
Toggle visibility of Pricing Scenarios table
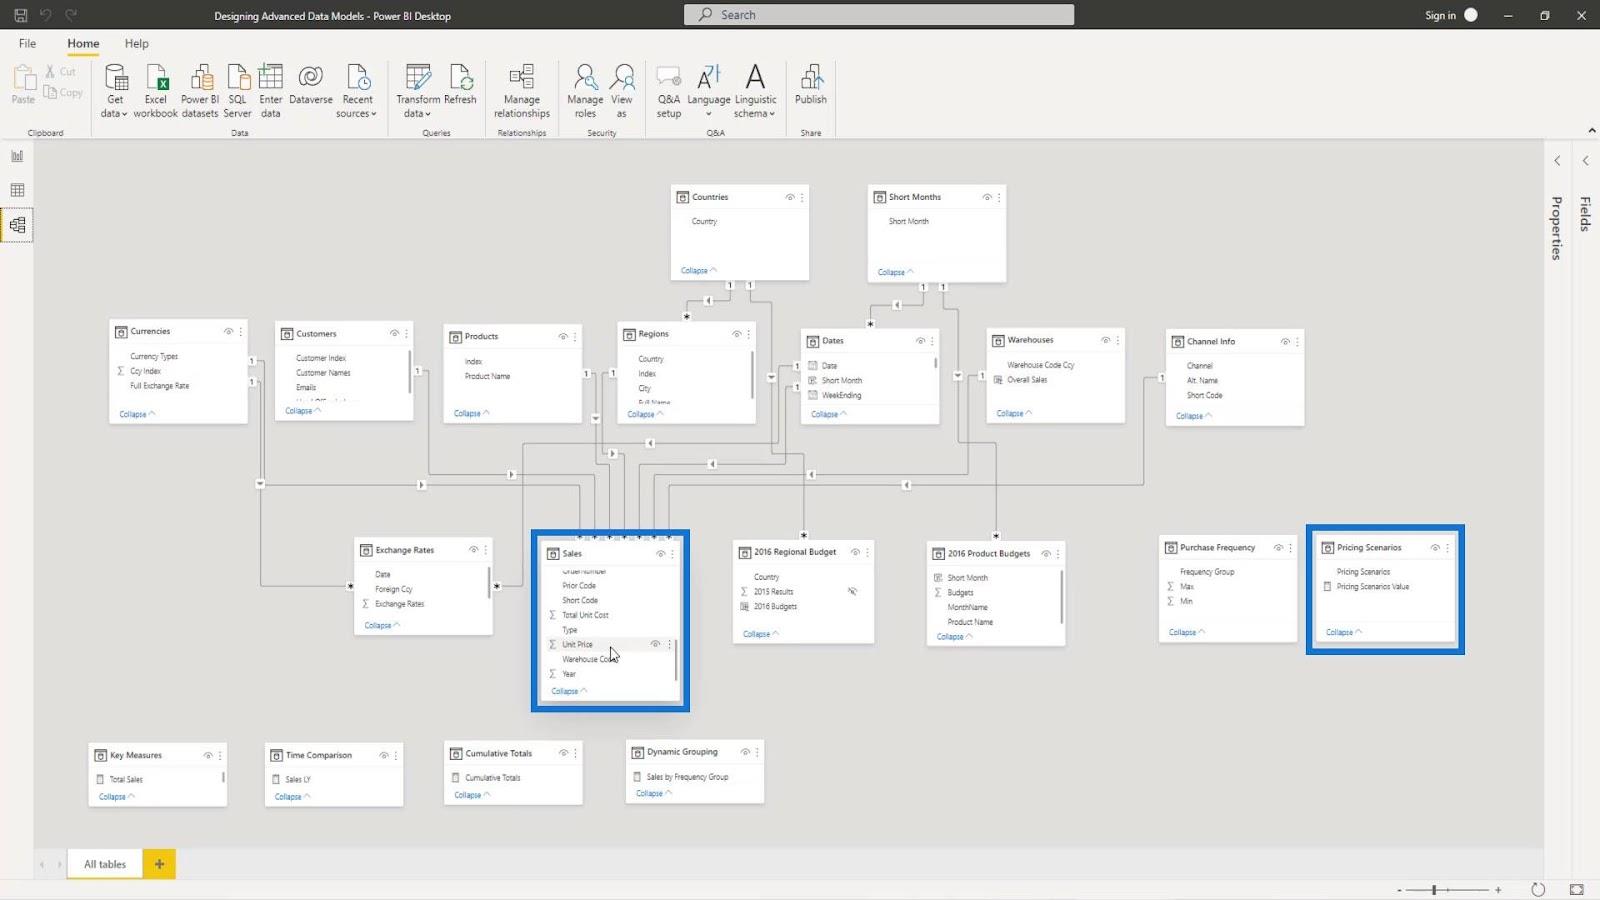[1435, 547]
